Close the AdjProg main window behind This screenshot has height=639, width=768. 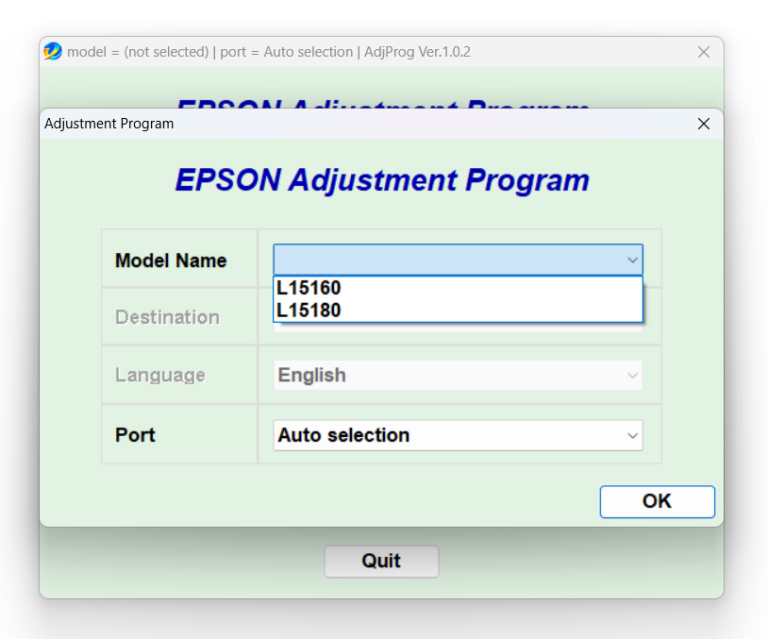click(703, 52)
